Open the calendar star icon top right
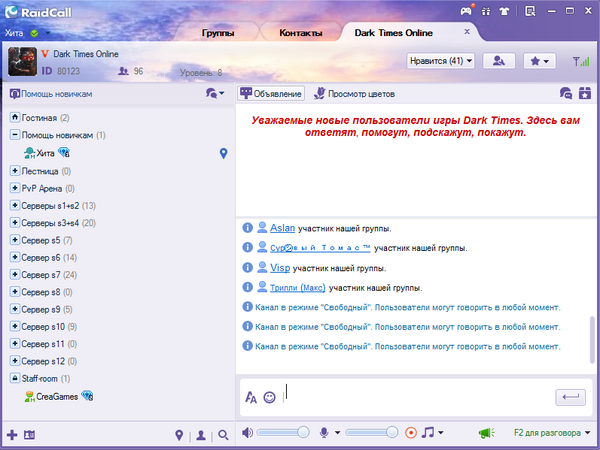Viewport: 600px width, 450px height. click(585, 93)
